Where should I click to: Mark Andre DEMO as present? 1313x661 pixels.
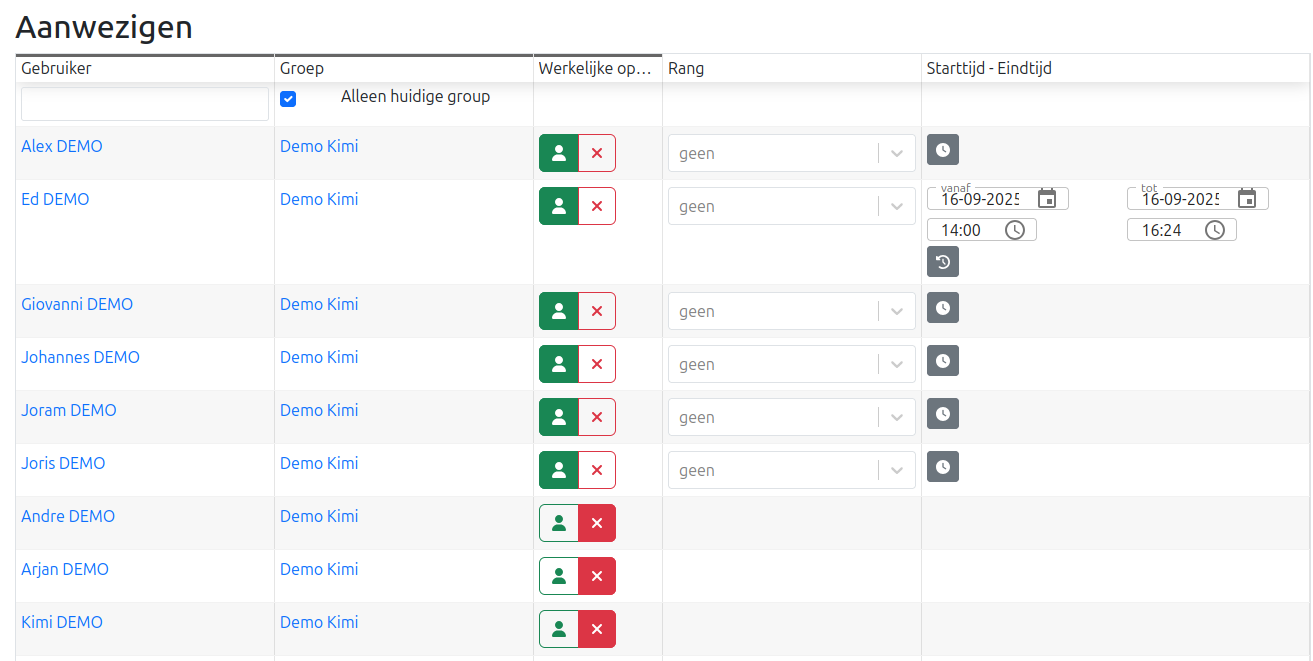(559, 523)
